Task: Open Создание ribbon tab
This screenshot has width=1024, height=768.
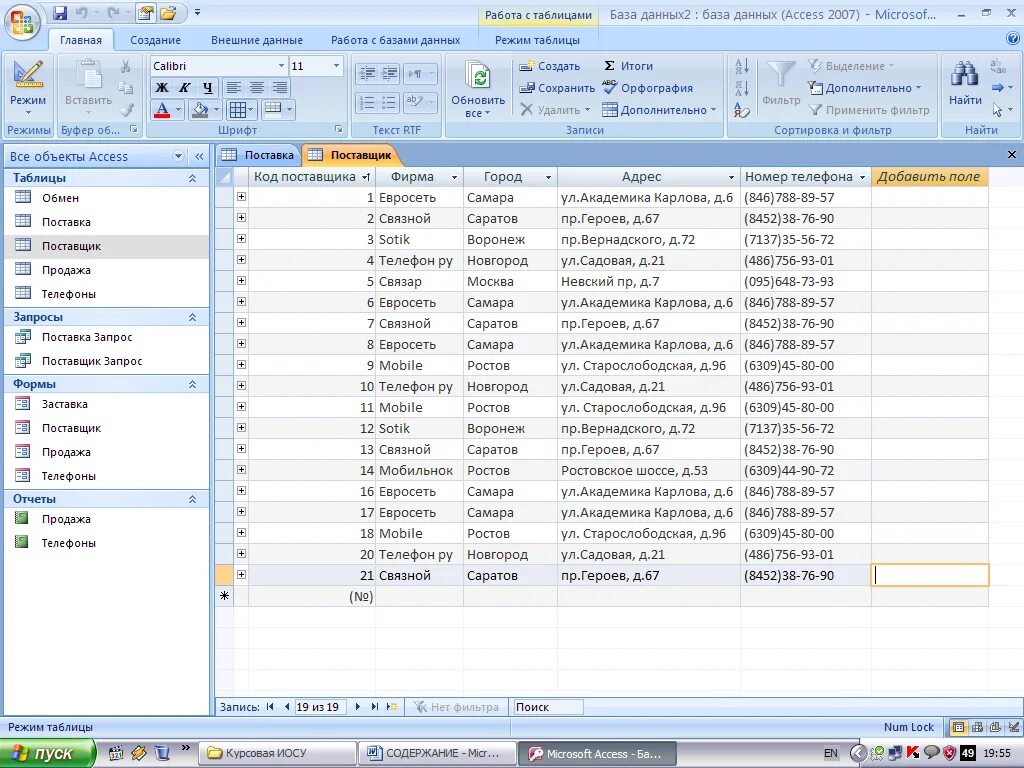Action: (x=155, y=40)
